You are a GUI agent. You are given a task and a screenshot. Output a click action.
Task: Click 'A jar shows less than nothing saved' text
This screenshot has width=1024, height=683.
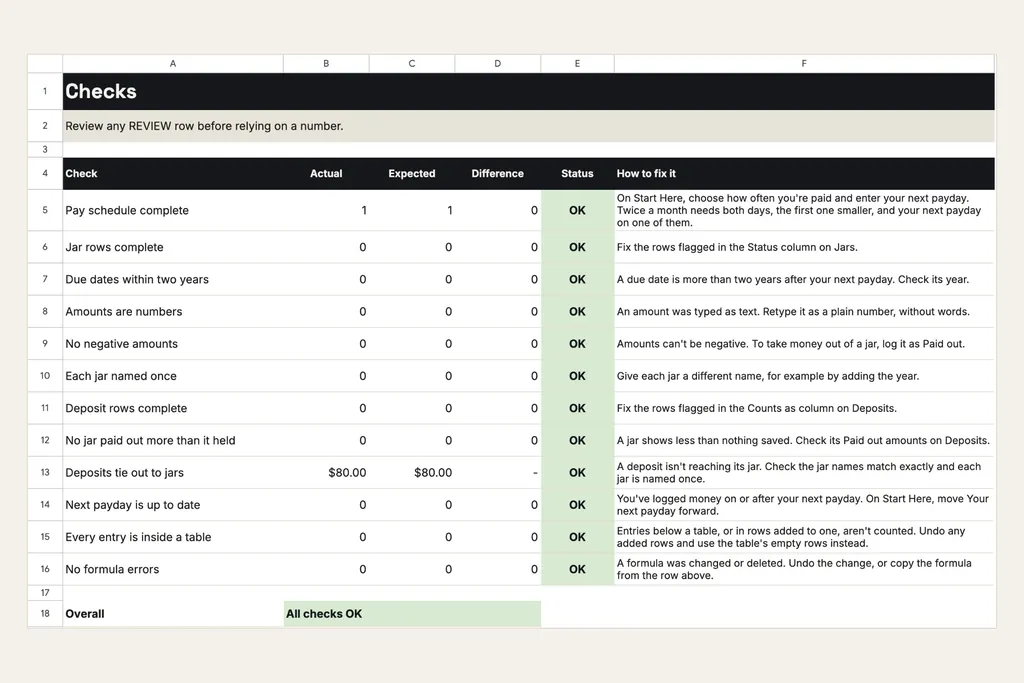tap(805, 440)
